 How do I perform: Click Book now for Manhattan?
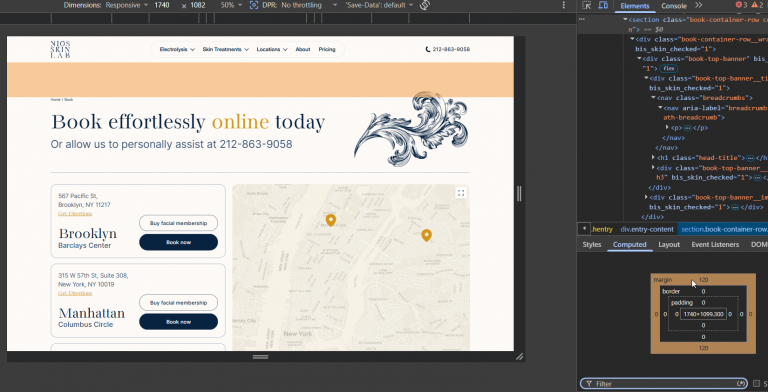pyautogui.click(x=178, y=322)
